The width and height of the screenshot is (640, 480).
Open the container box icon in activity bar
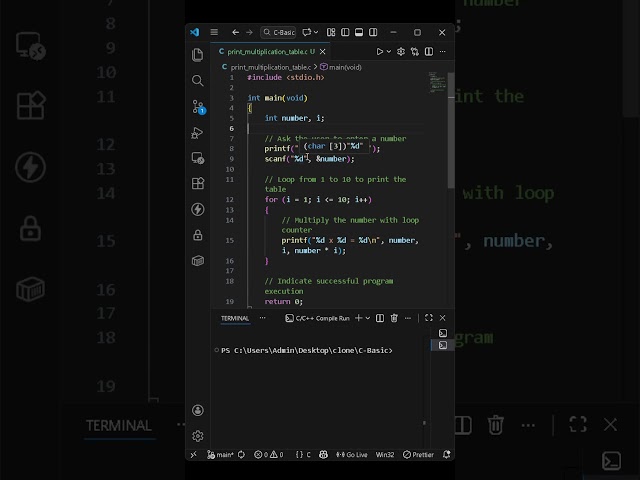[198, 260]
